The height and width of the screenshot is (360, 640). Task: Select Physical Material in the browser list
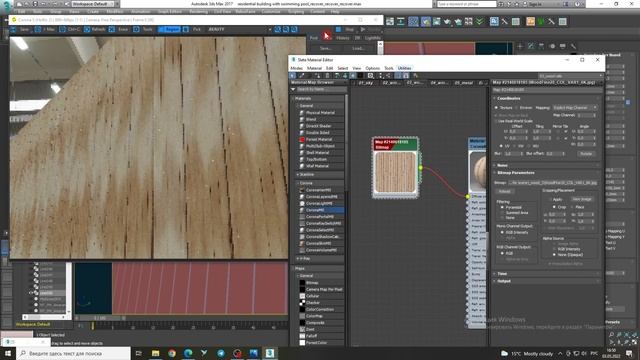320,113
